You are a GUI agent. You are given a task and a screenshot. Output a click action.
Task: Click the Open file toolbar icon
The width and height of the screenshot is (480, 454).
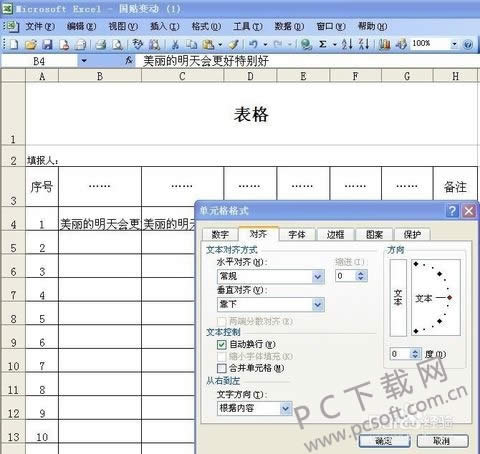(31, 44)
